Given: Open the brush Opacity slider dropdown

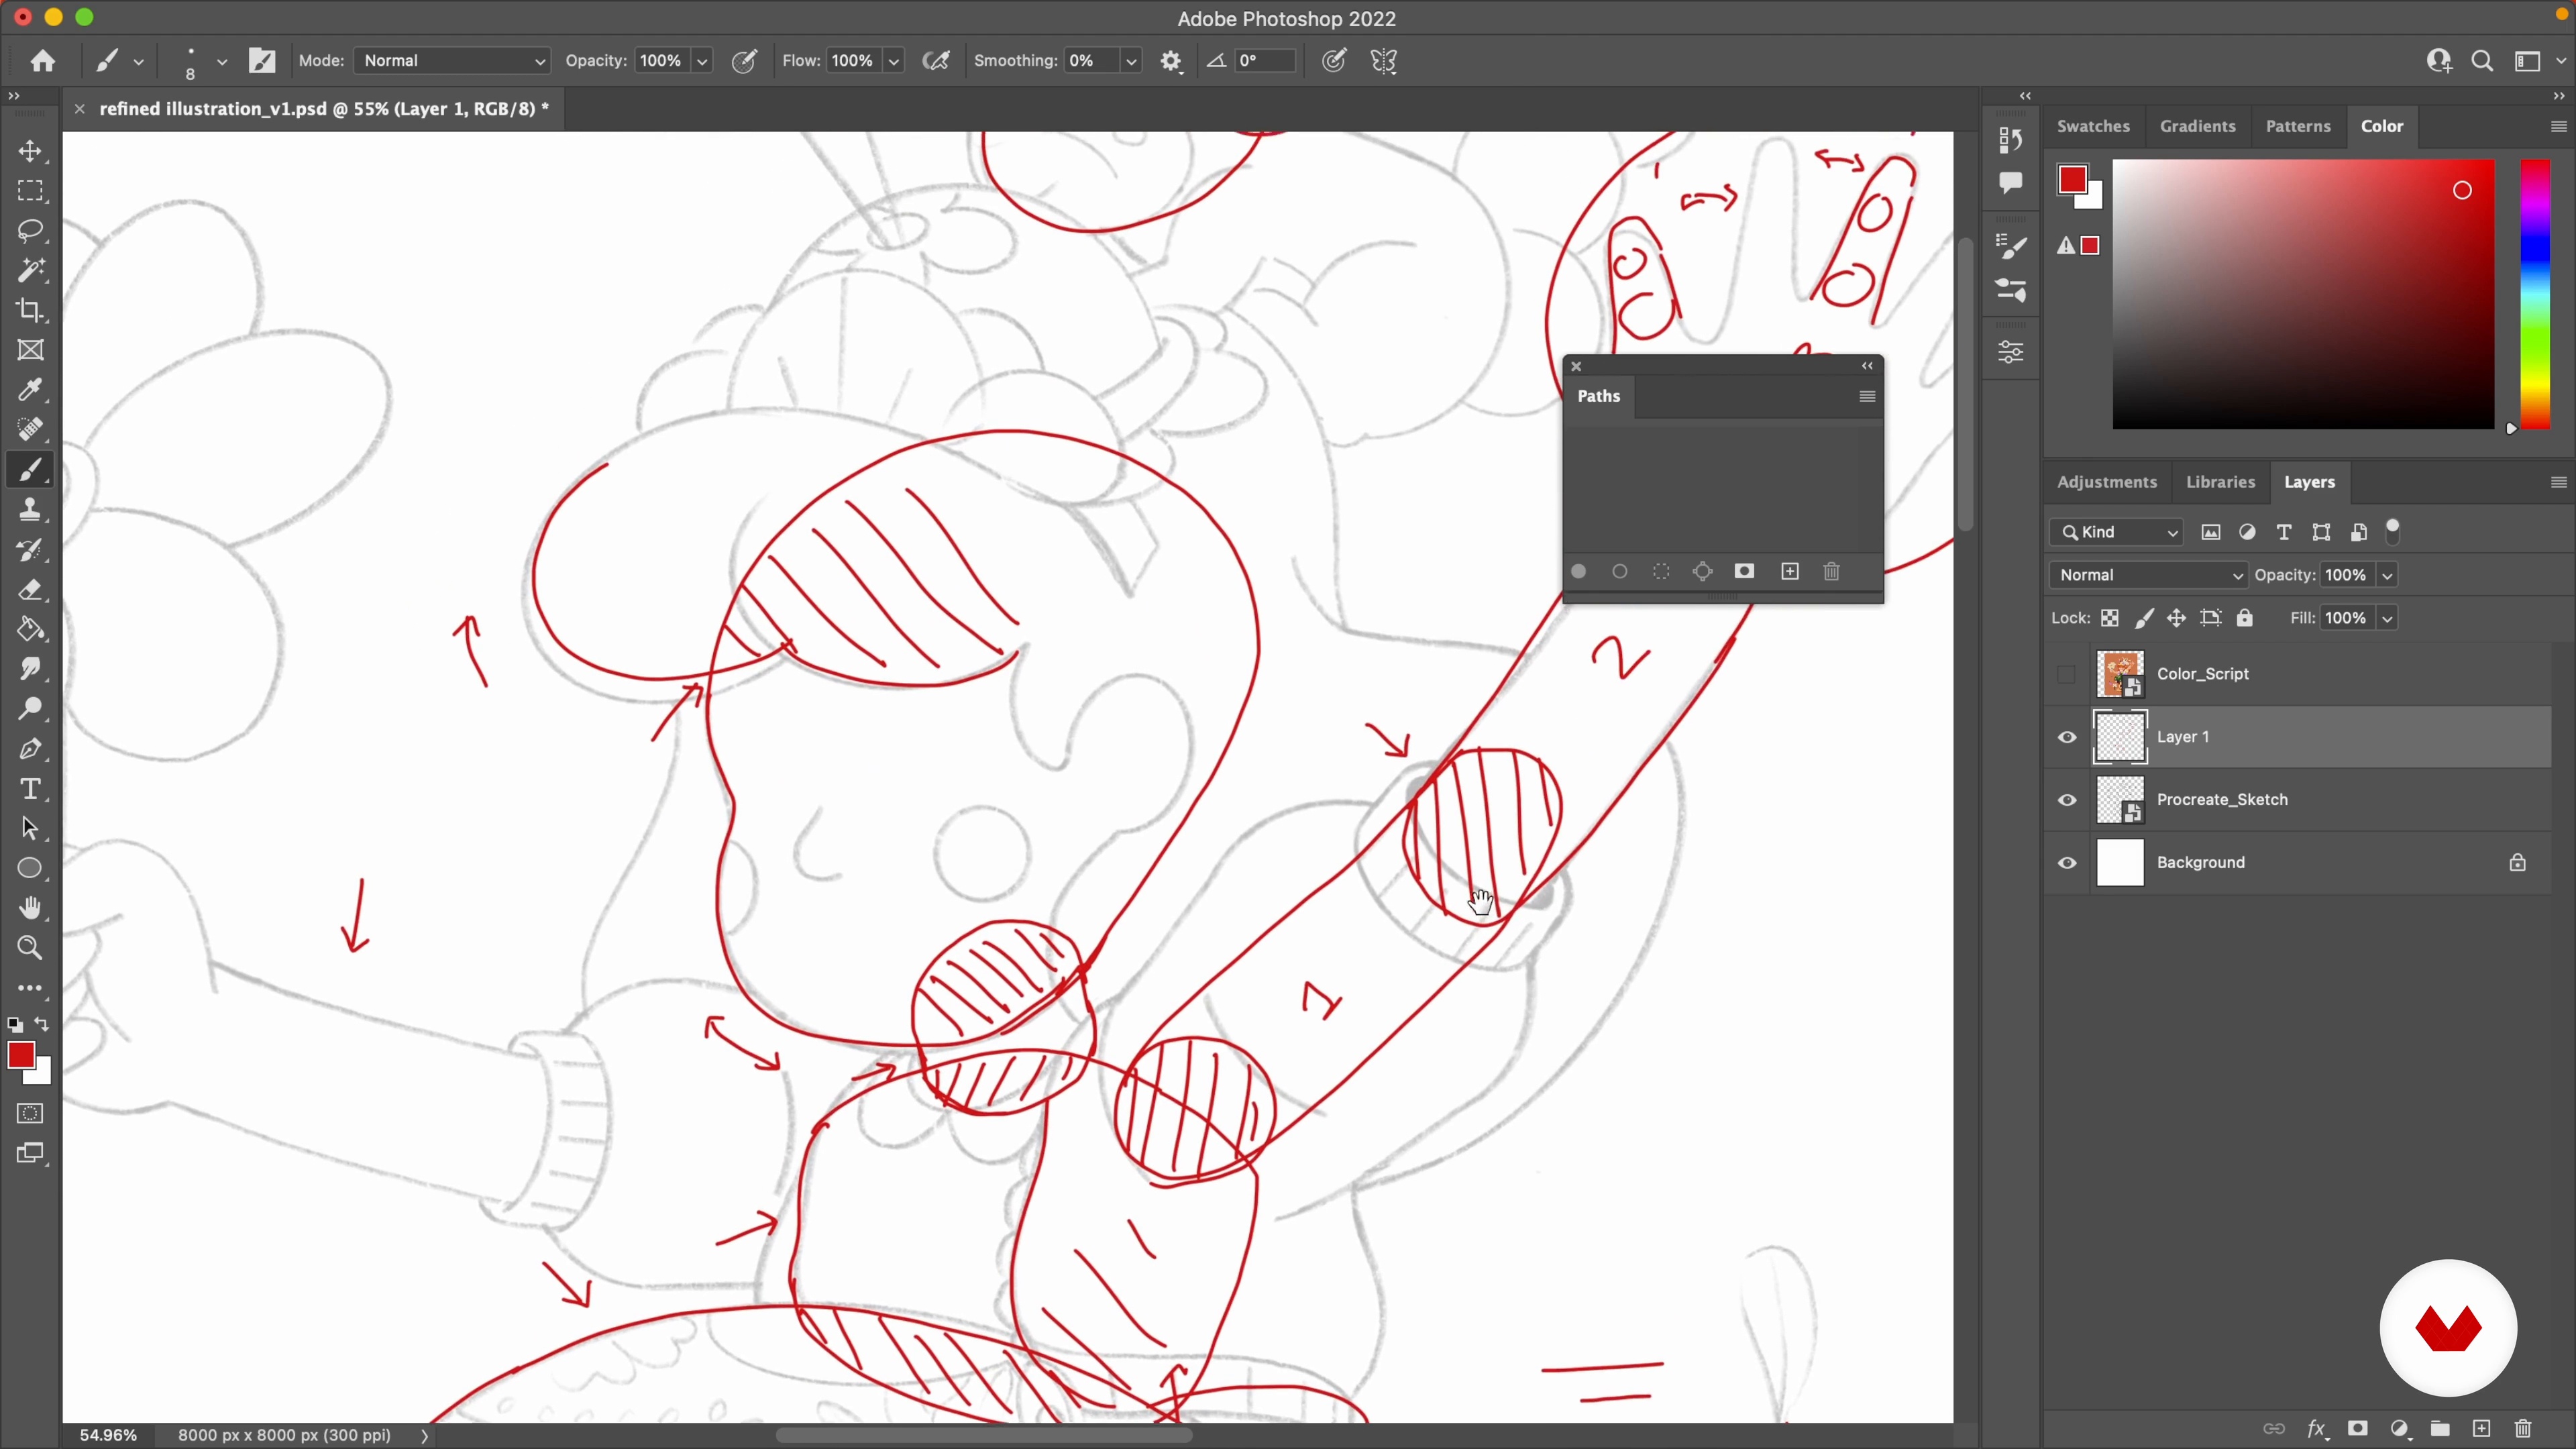Looking at the screenshot, I should point(703,61).
